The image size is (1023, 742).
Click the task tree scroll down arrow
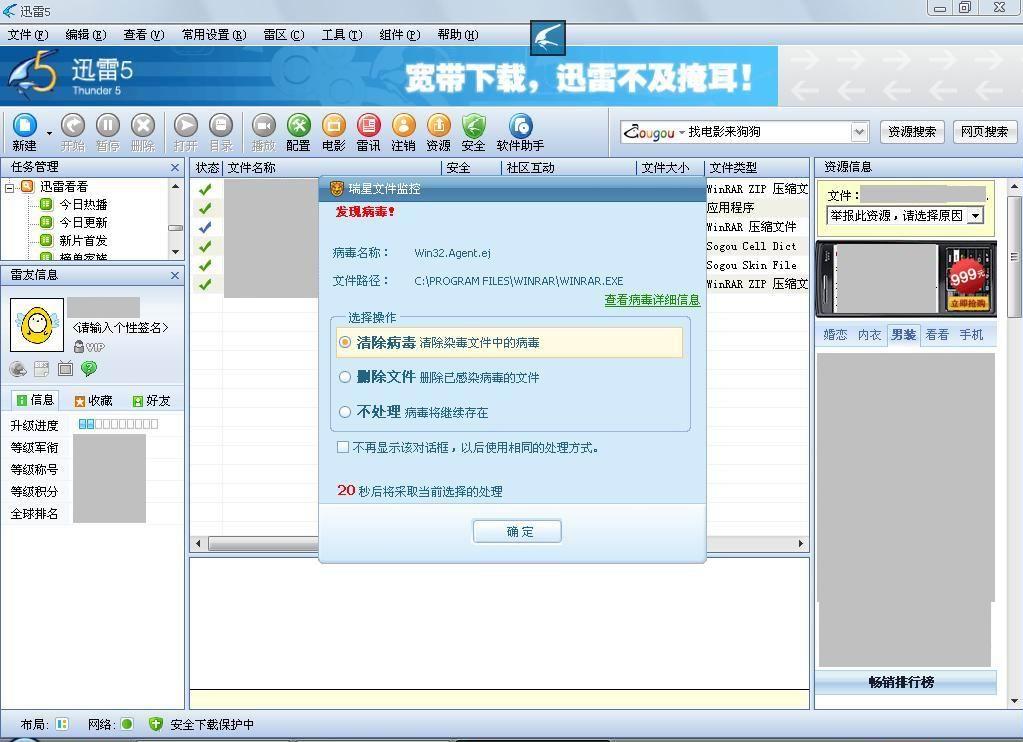point(176,252)
